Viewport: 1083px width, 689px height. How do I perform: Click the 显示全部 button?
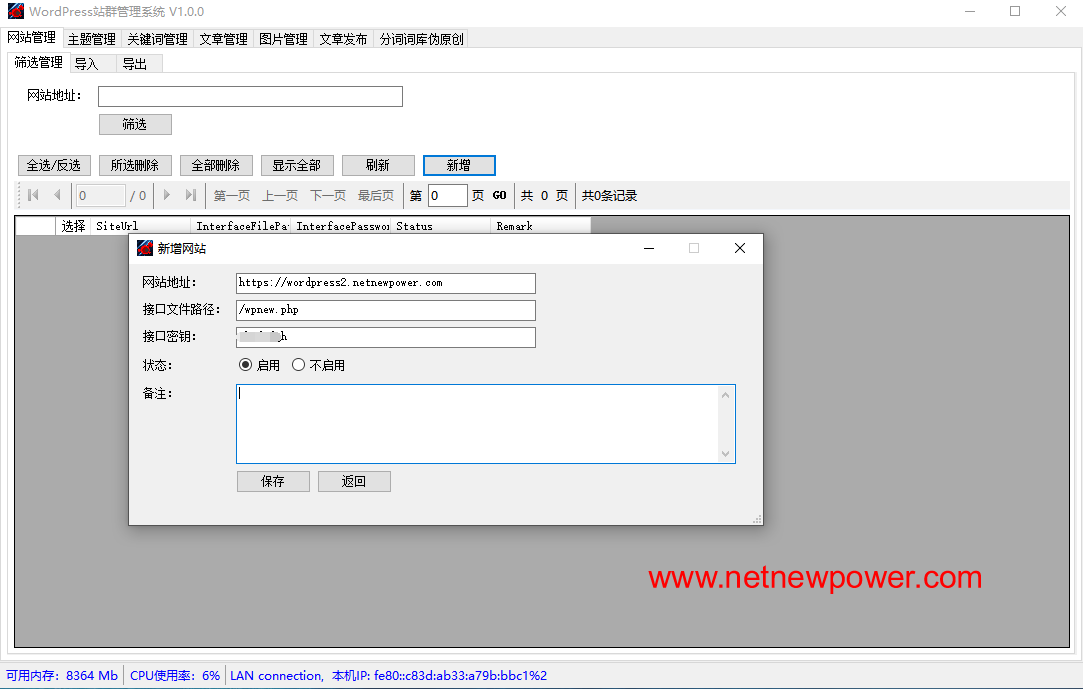tap(296, 166)
